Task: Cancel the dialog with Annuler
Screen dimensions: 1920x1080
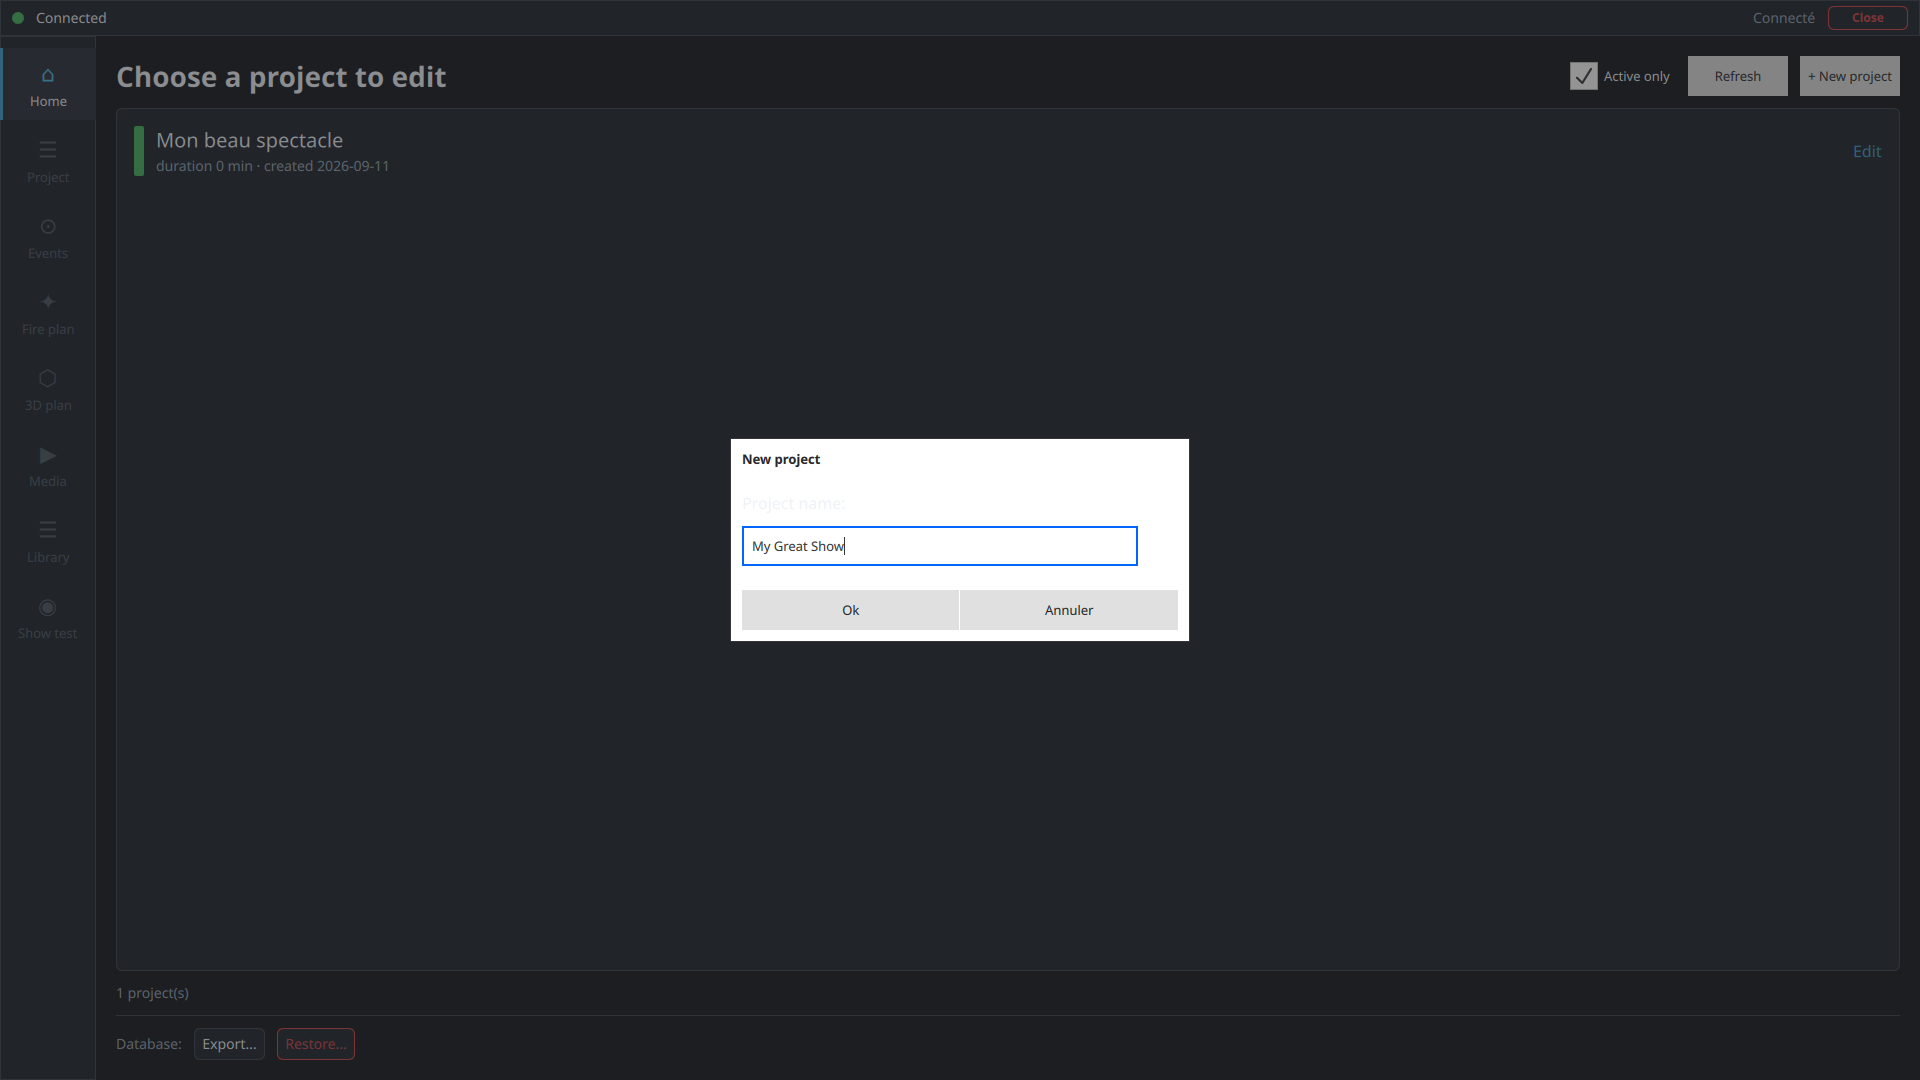Action: (1068, 610)
